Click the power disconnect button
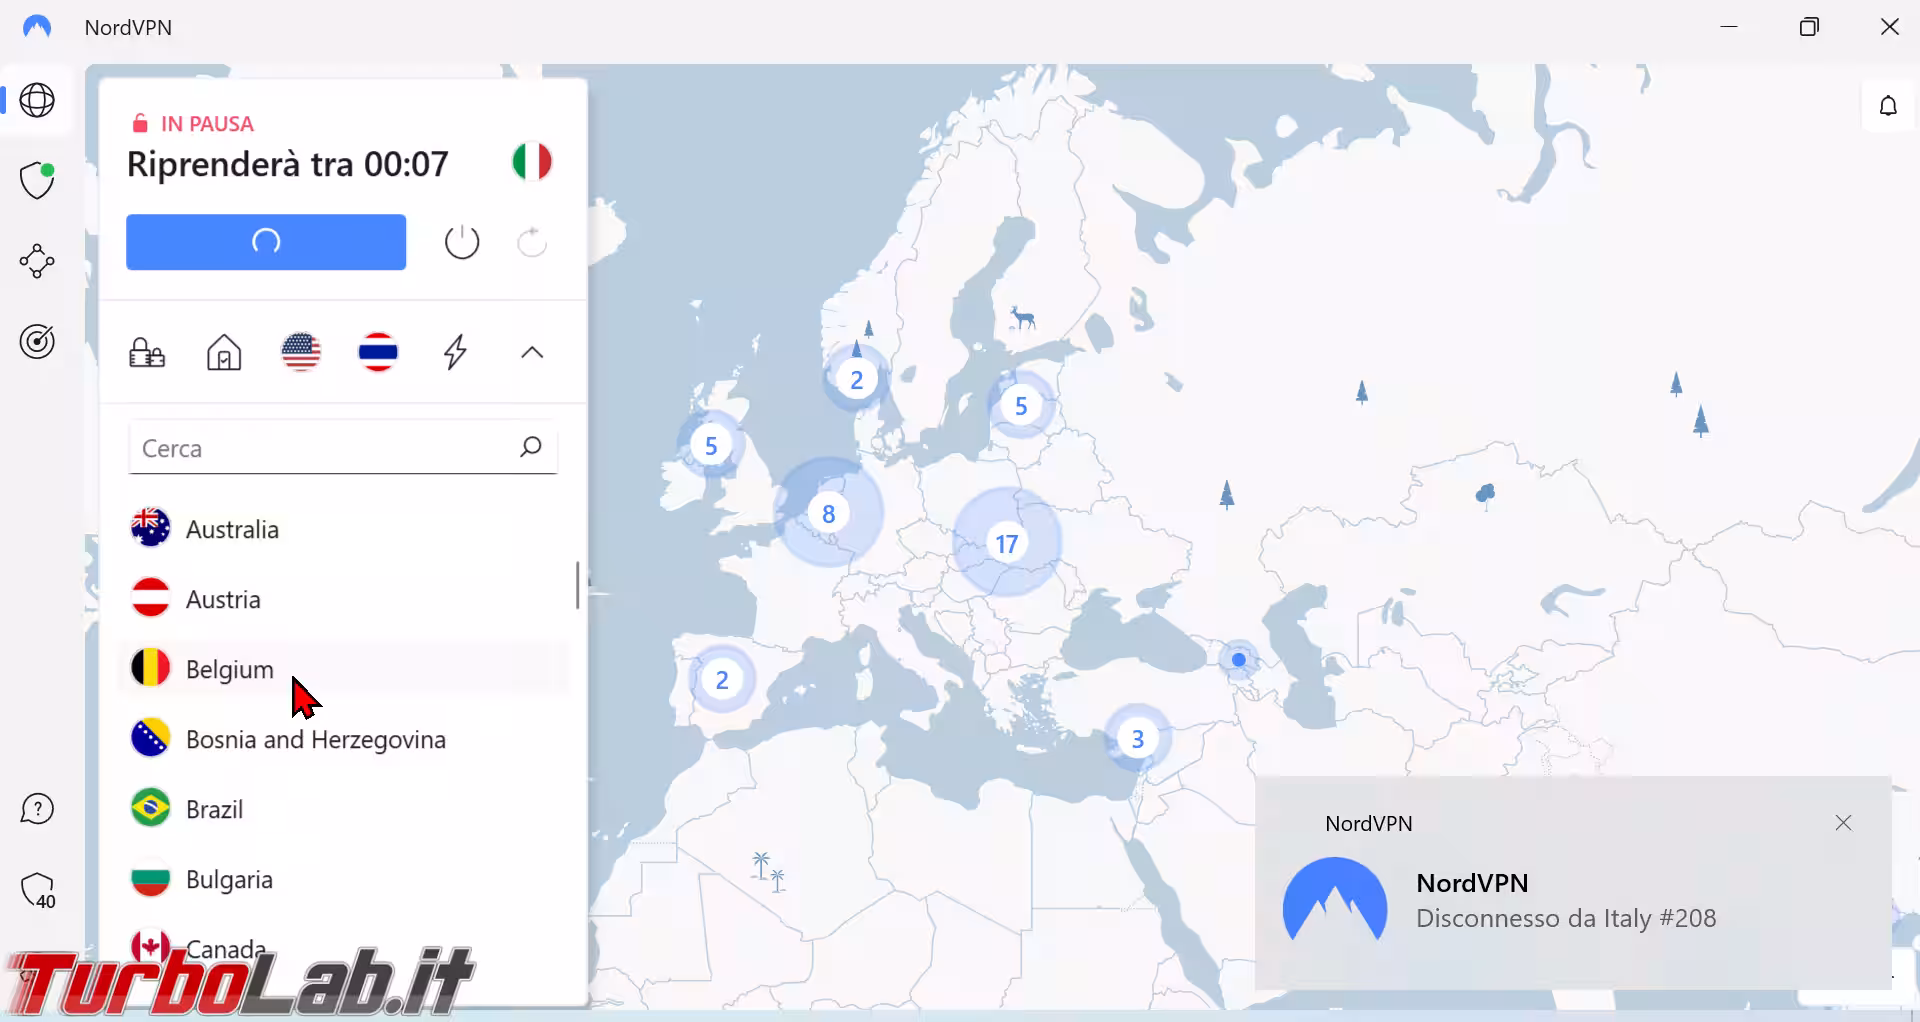Viewport: 1920px width, 1022px height. (x=461, y=242)
